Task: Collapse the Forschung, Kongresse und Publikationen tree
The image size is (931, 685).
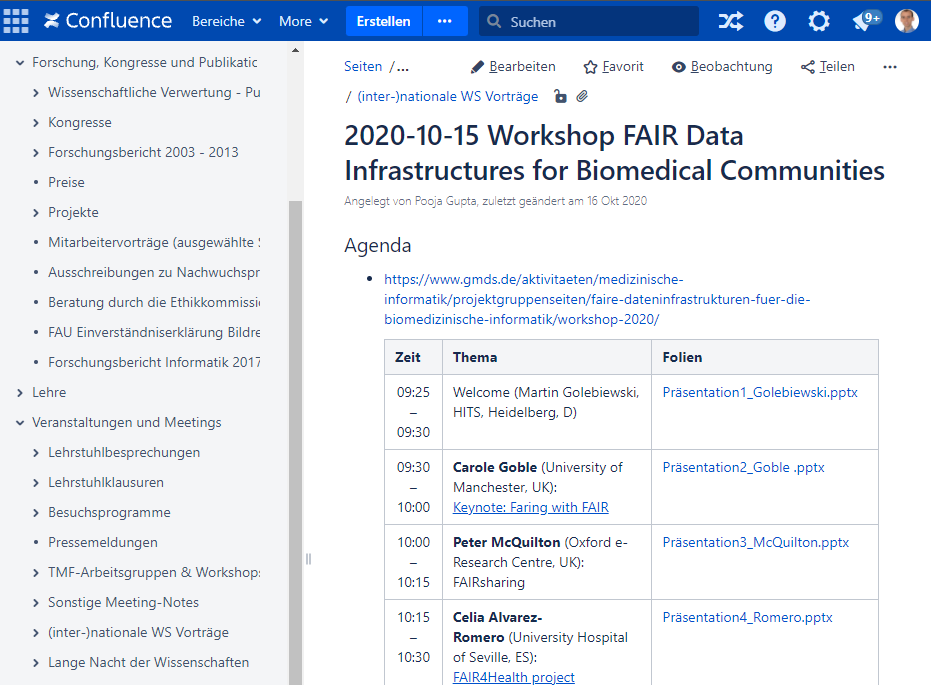Action: coord(20,62)
